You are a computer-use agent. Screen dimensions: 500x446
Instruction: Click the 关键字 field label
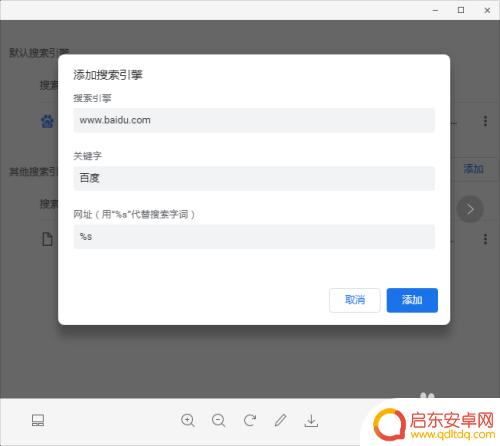tap(87, 156)
